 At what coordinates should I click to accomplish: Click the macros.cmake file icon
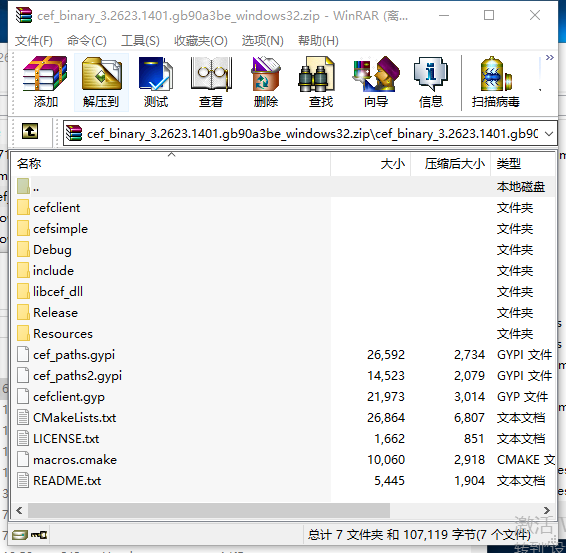click(x=23, y=459)
